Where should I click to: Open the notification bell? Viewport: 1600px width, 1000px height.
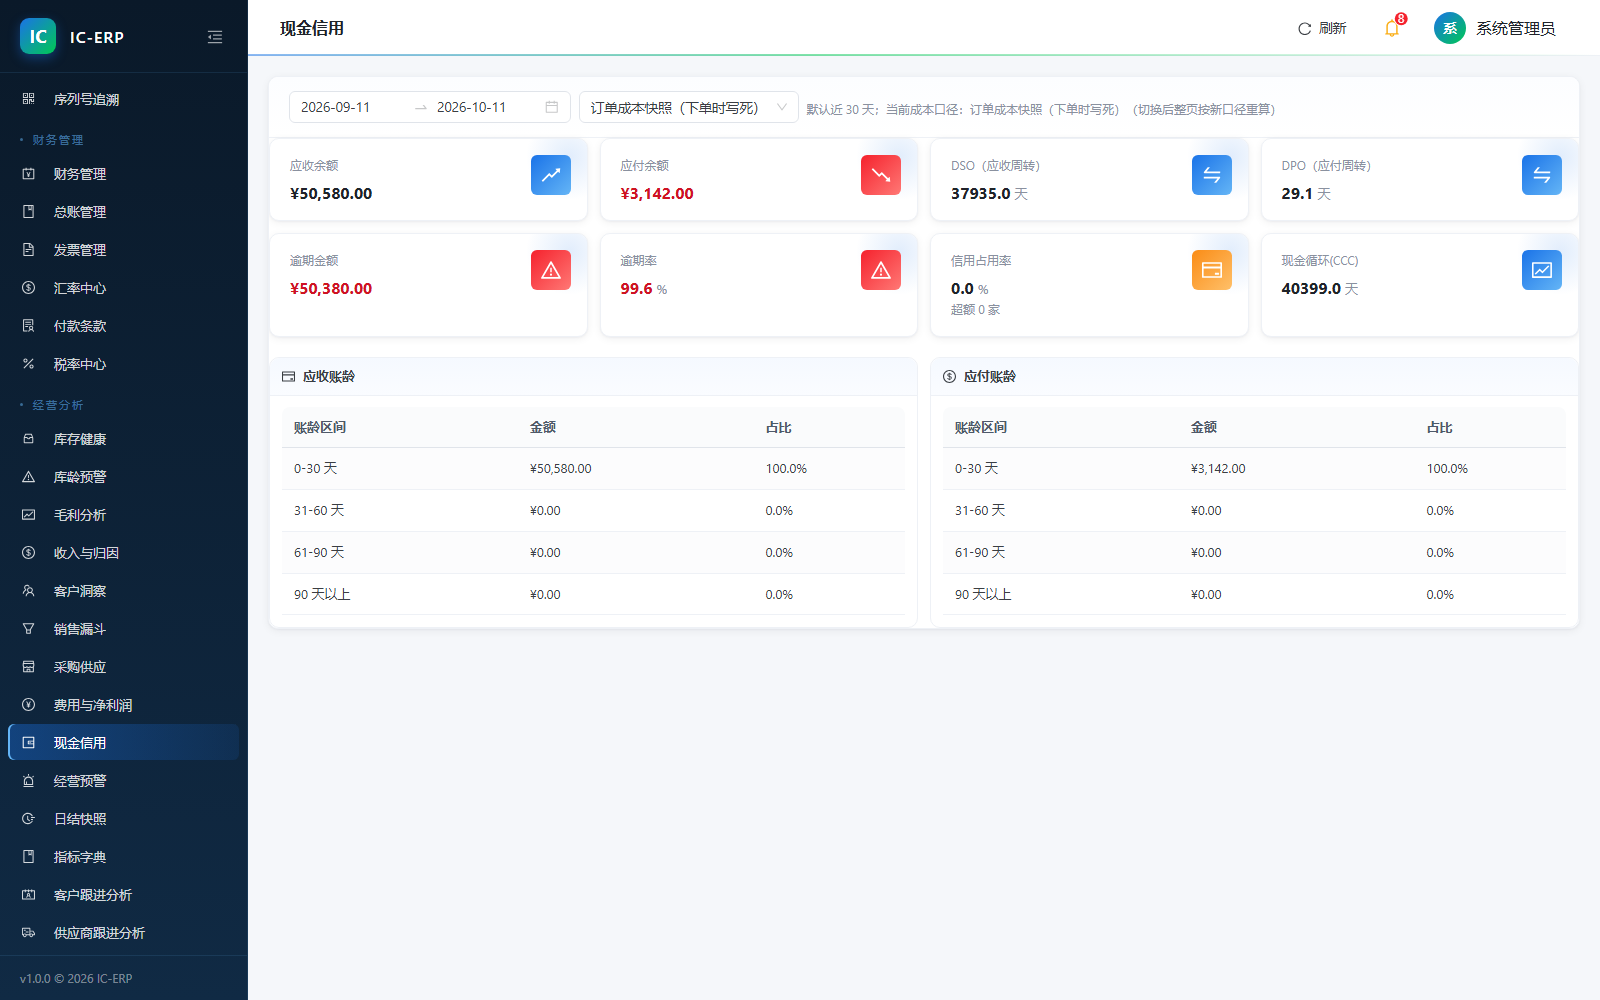[x=1391, y=28]
